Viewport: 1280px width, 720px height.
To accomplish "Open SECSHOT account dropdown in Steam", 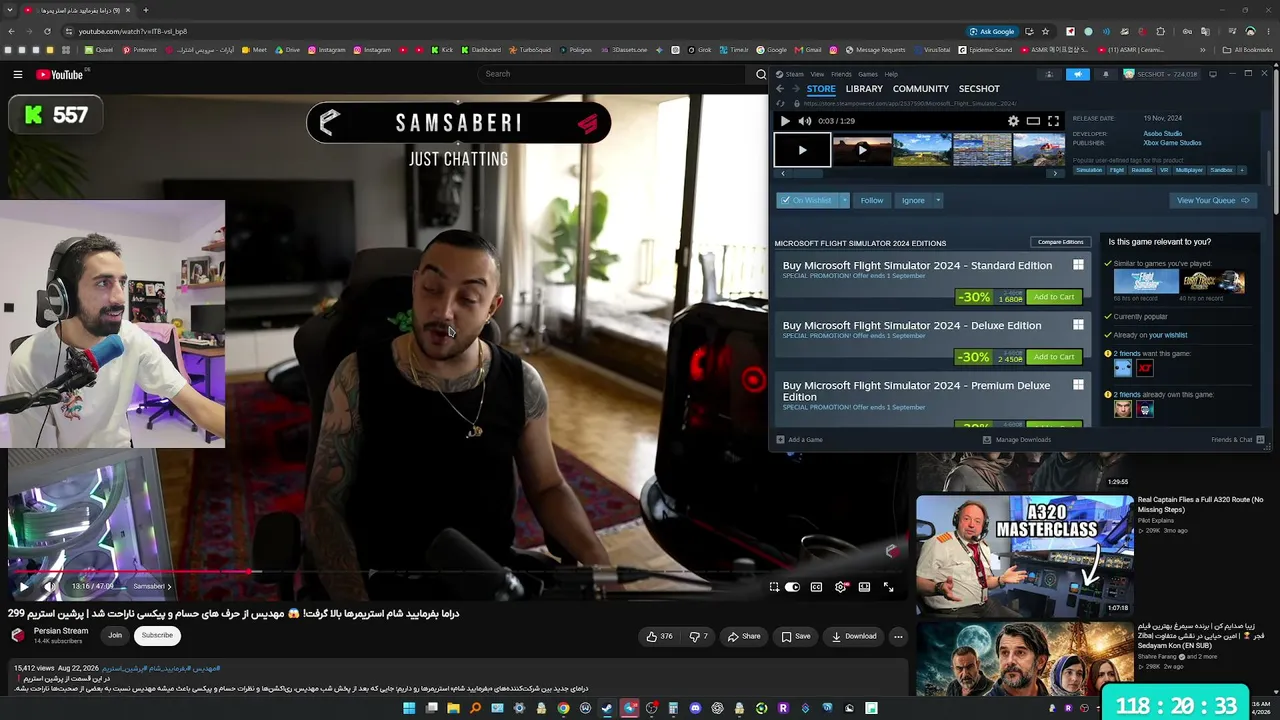I will [x=1160, y=74].
